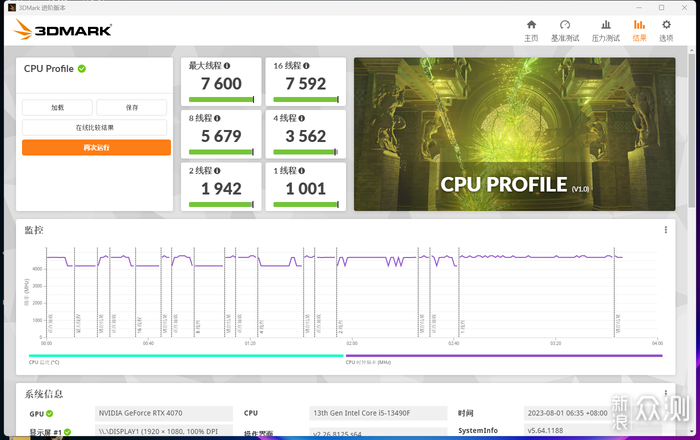Click the monitoring (监控) section heading
The width and height of the screenshot is (700, 440).
pyautogui.click(x=34, y=230)
